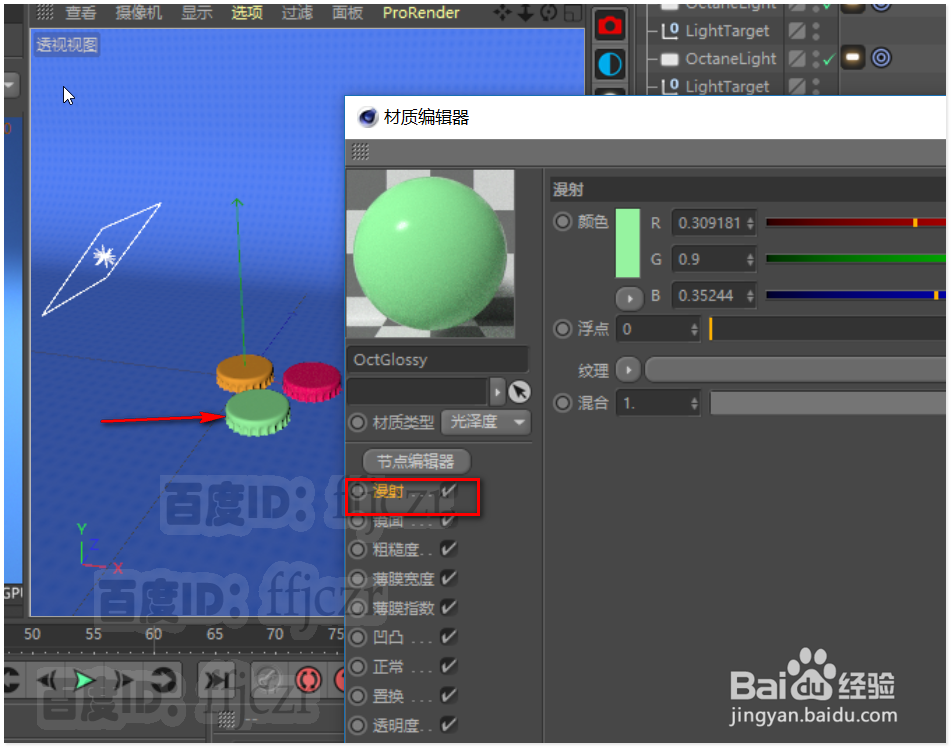Toggle the 透明度 channel checkbox
This screenshot has height=748, width=951.
point(448,724)
